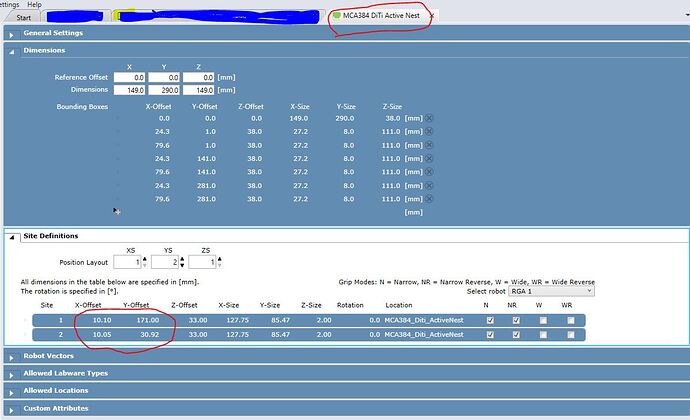The width and height of the screenshot is (690, 420).
Task: Enable W grip mode for site 2
Action: pos(543,335)
